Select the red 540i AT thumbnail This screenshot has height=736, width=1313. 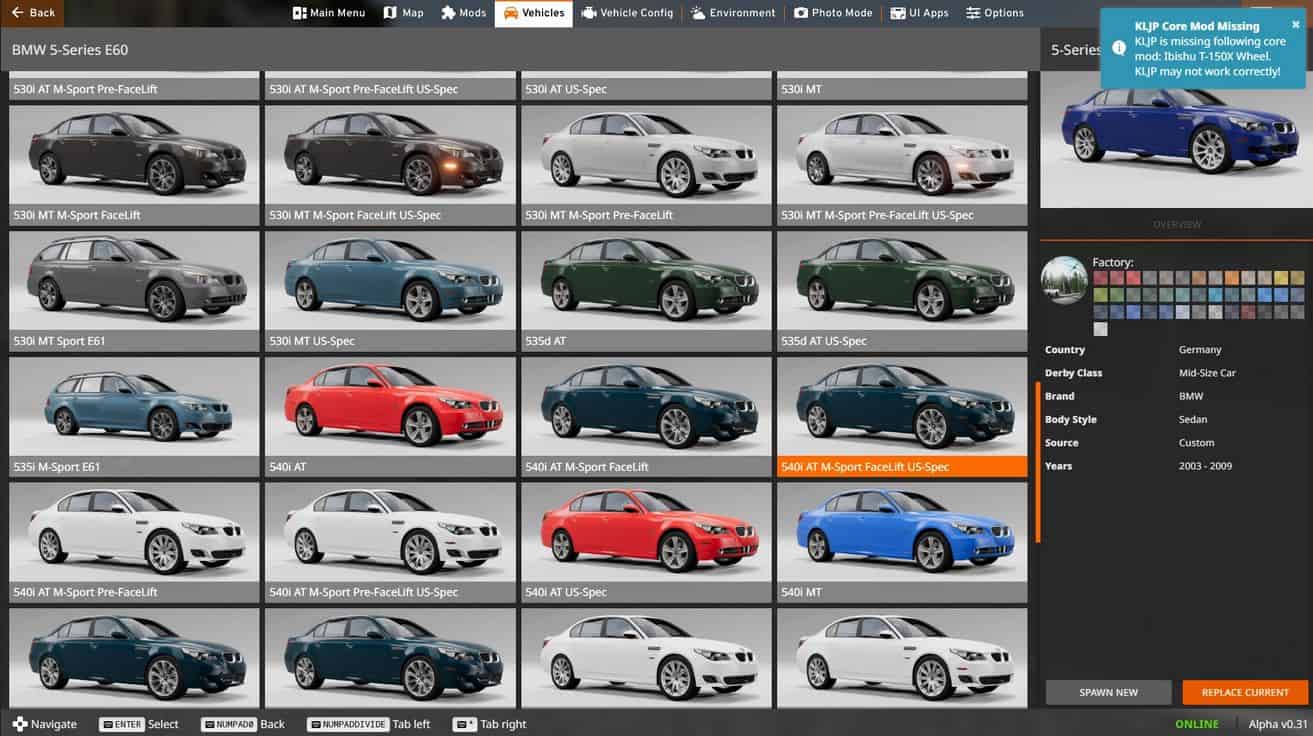390,405
